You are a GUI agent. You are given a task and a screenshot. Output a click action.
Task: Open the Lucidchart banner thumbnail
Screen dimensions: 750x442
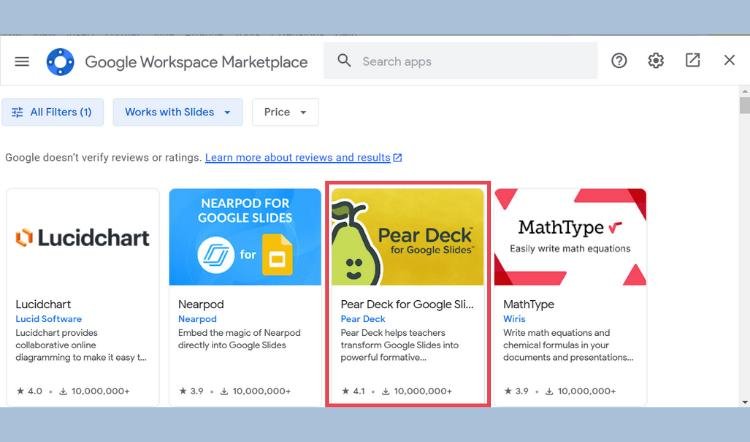coord(83,237)
